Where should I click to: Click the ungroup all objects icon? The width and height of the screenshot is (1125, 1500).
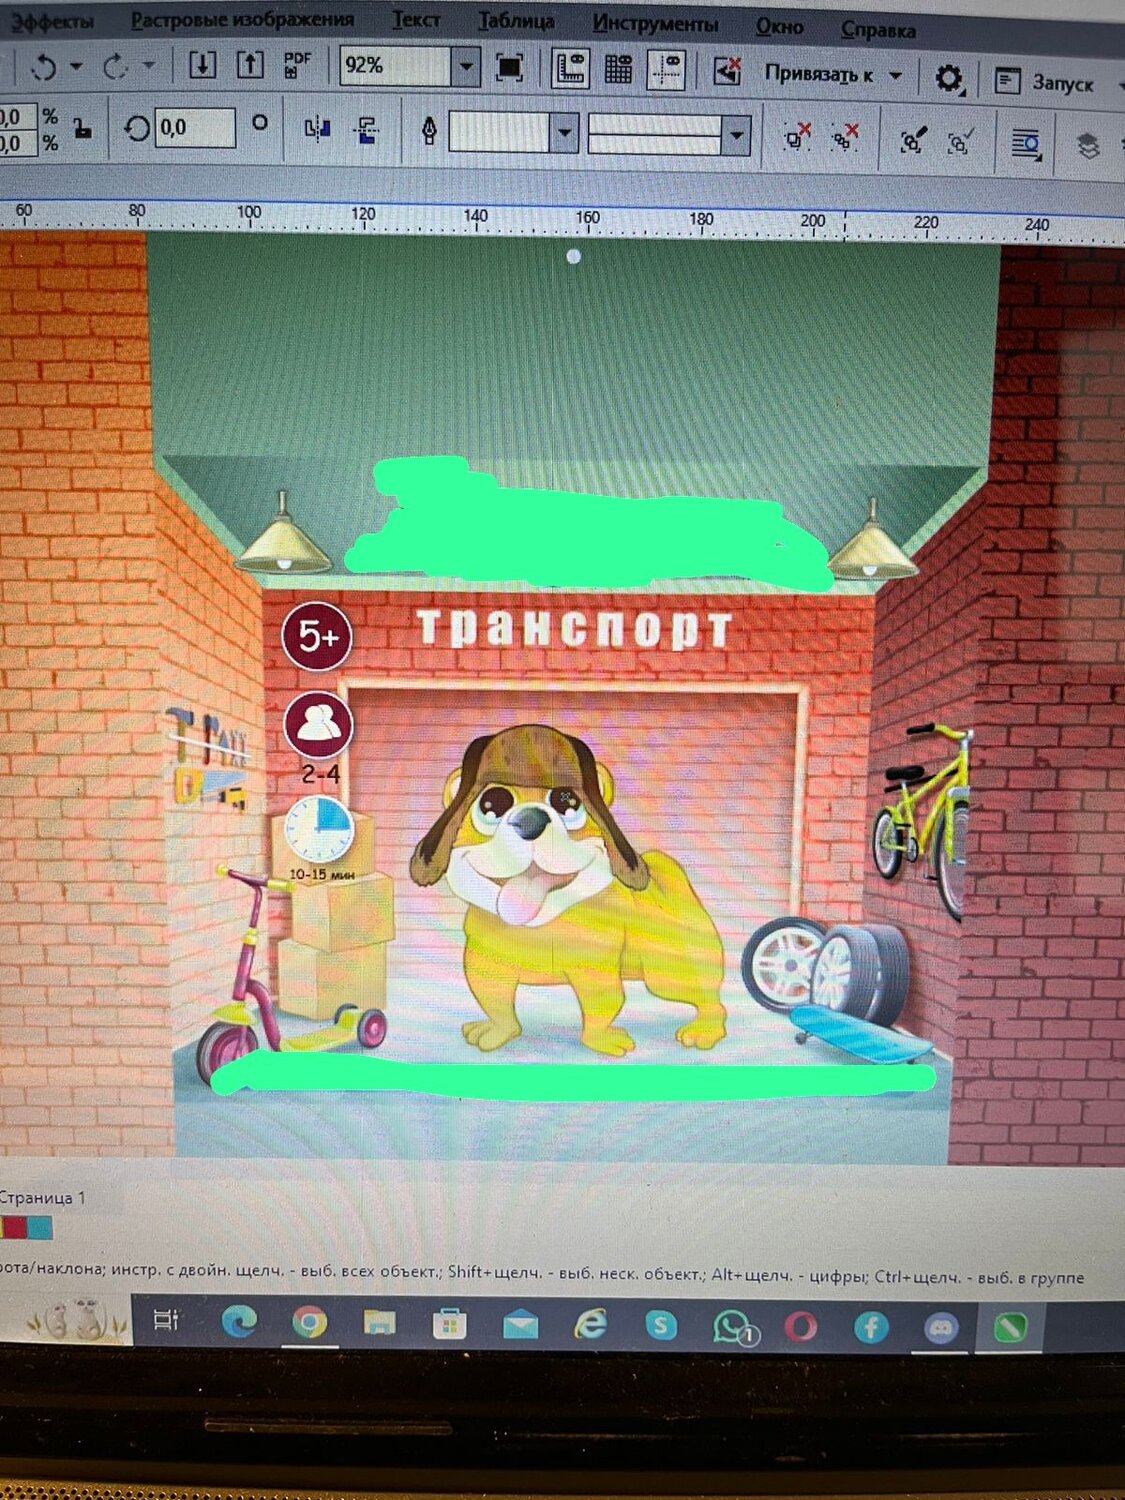click(x=845, y=138)
